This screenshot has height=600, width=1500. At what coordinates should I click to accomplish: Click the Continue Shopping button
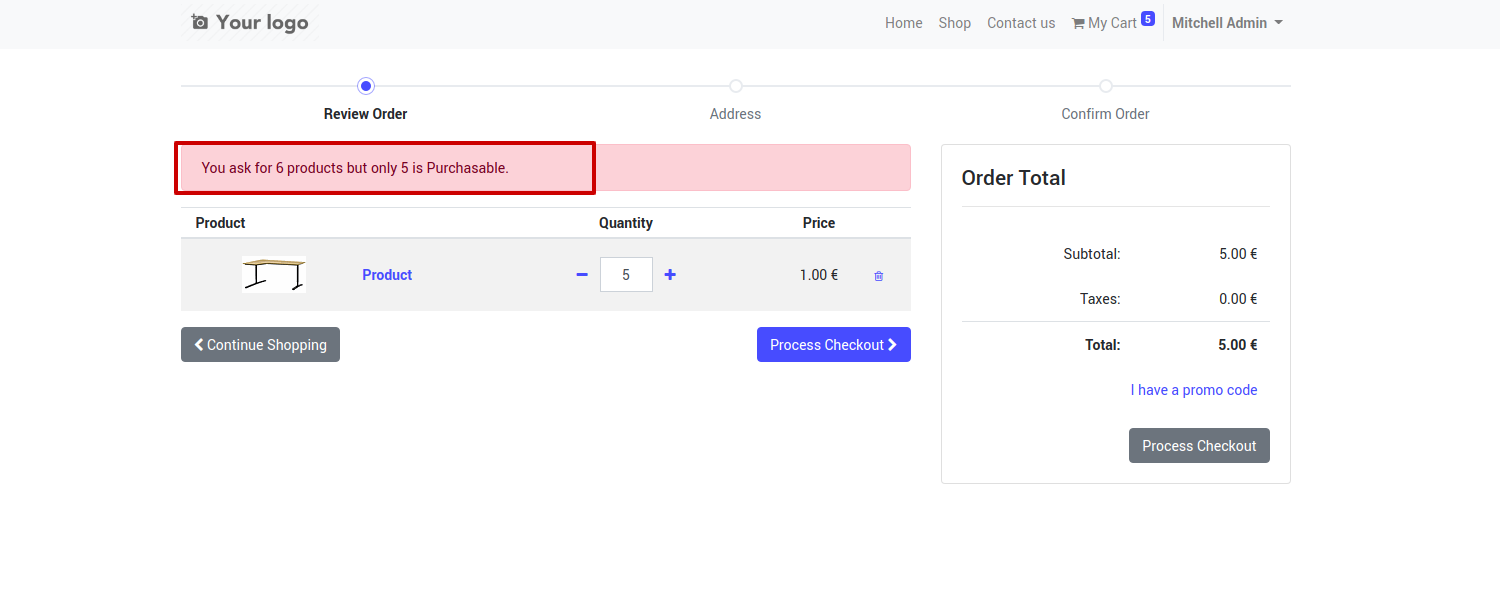click(260, 345)
